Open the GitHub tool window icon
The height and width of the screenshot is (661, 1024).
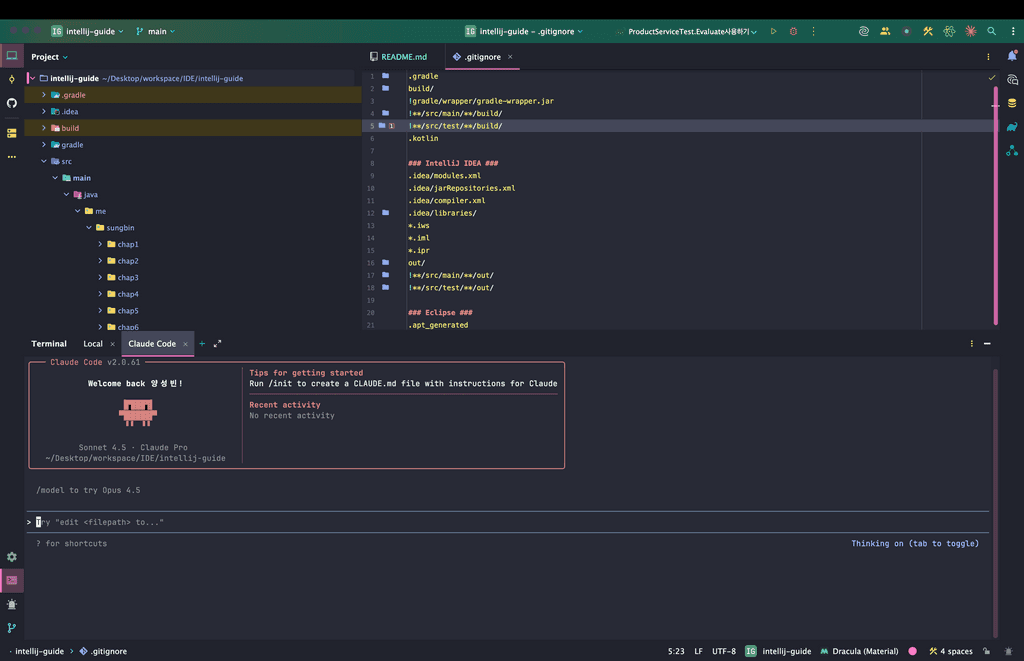12,103
